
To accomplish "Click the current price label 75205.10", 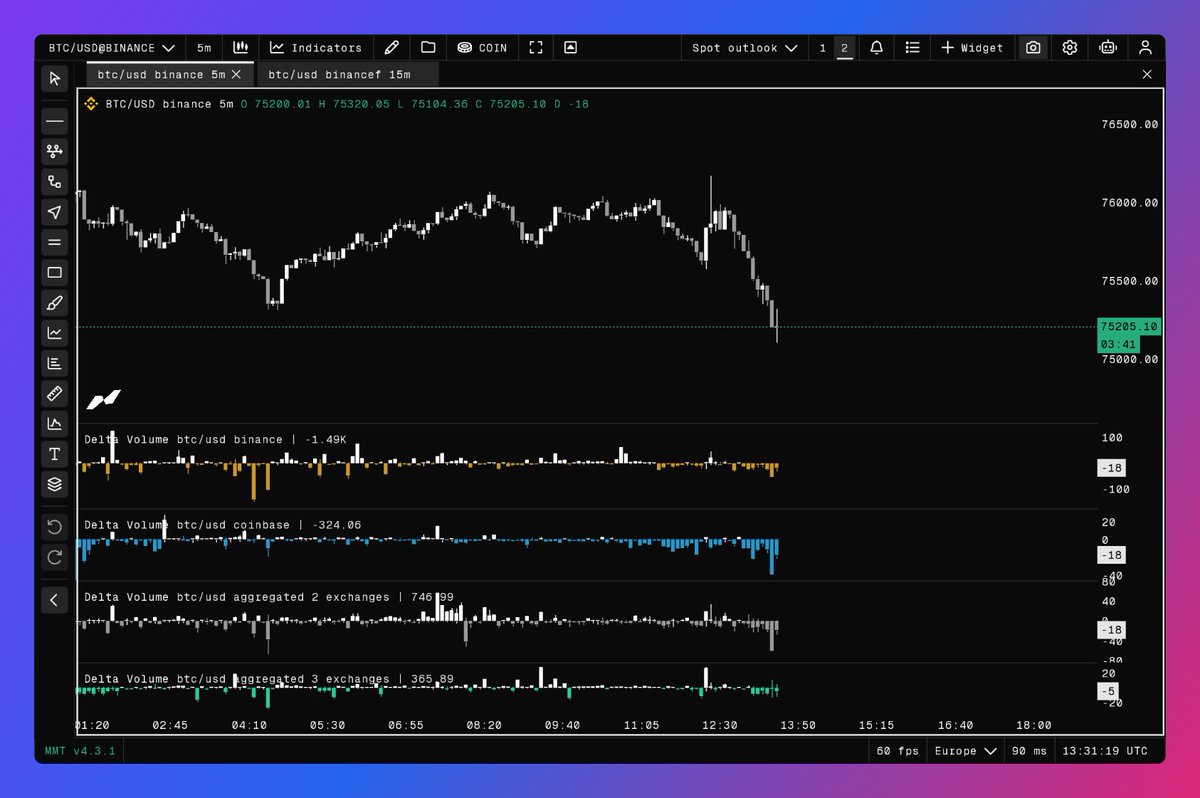I will (1128, 326).
